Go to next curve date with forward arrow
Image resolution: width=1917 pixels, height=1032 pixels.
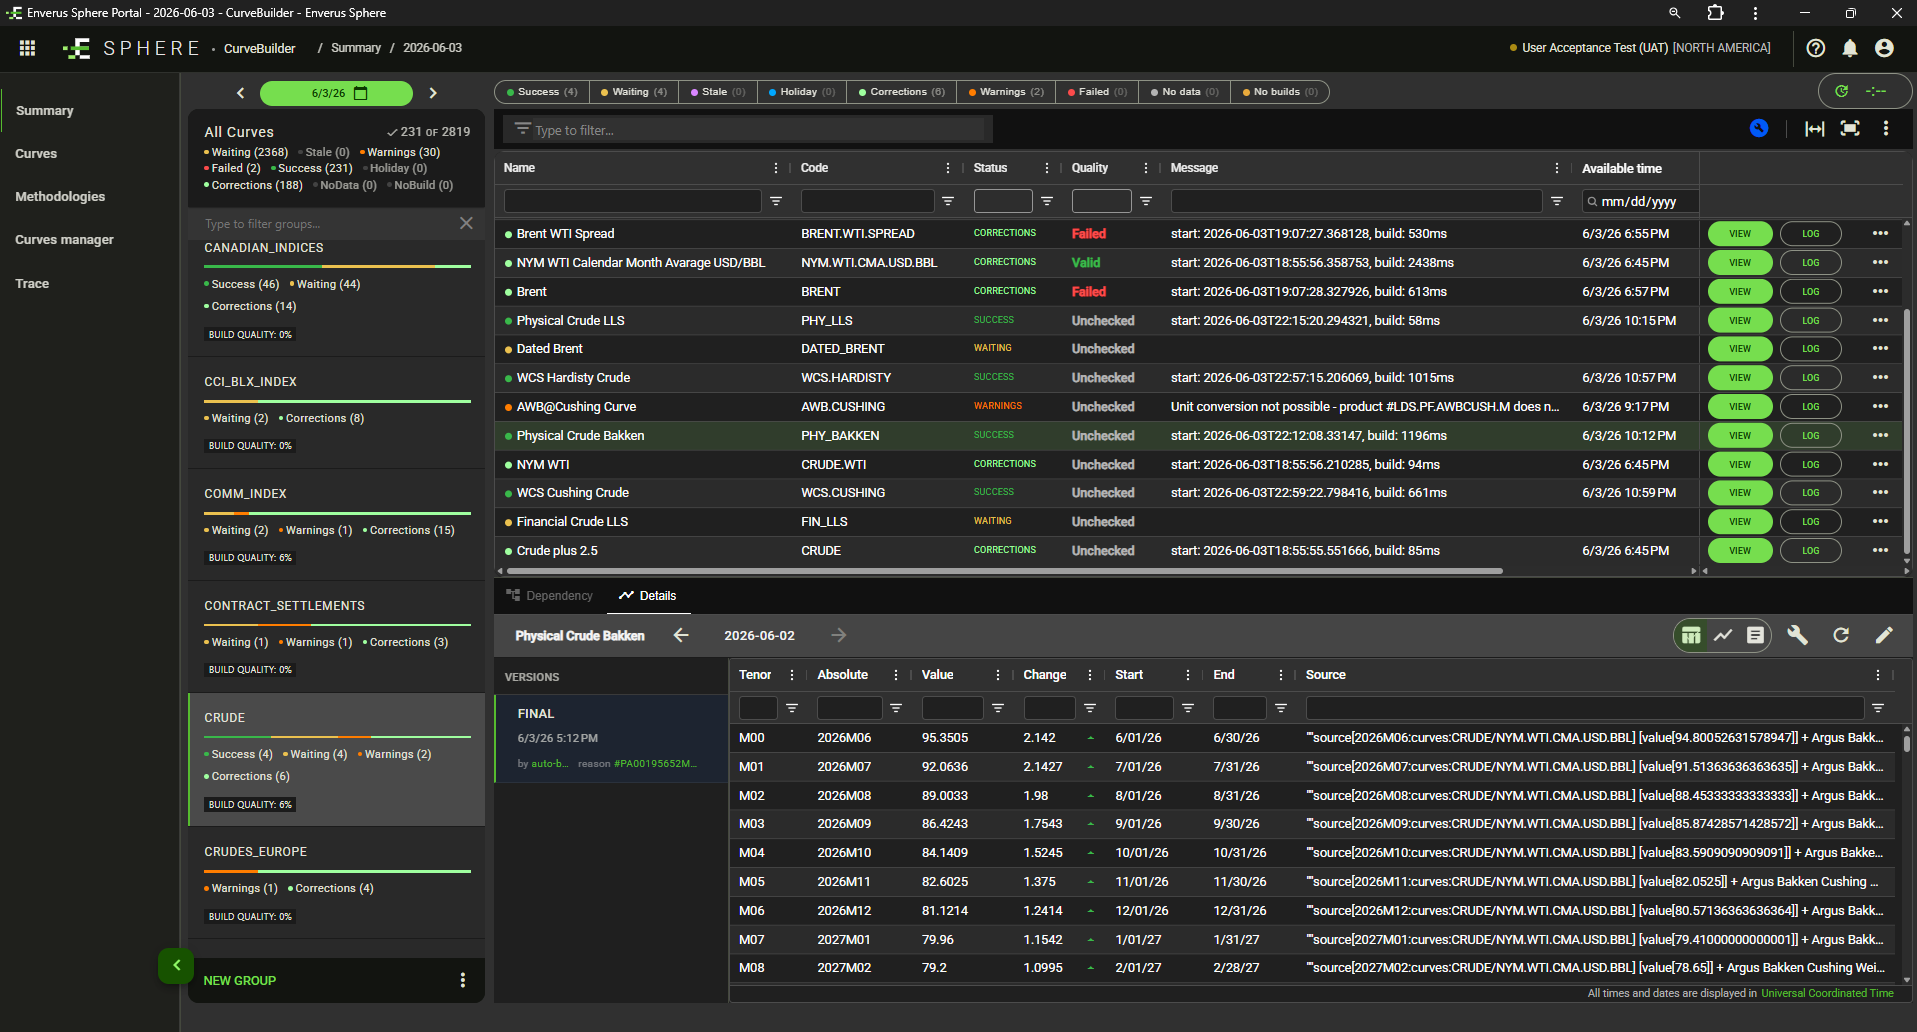click(839, 635)
